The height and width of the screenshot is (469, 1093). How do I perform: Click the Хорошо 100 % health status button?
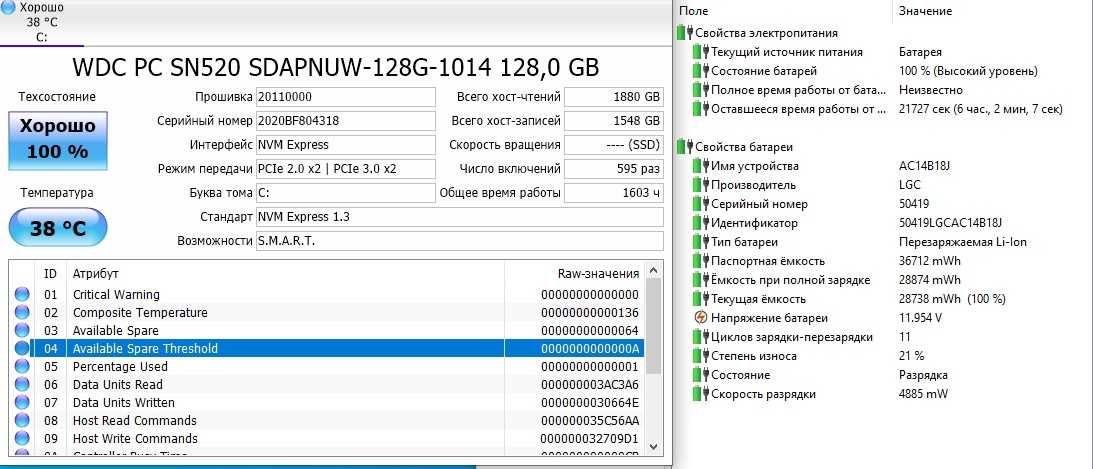tap(58, 140)
